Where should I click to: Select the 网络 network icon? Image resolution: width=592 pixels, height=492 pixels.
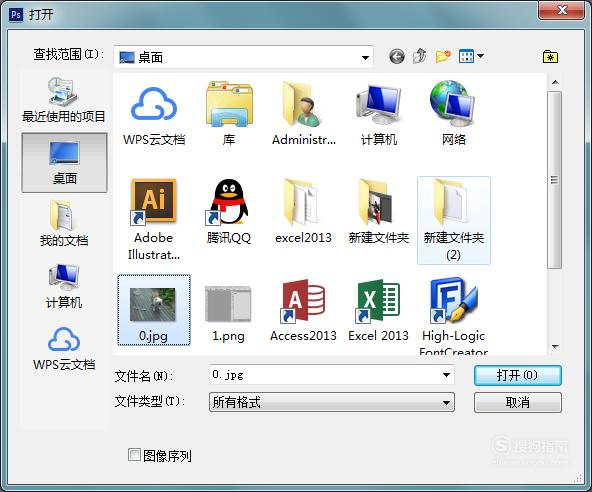click(x=453, y=114)
